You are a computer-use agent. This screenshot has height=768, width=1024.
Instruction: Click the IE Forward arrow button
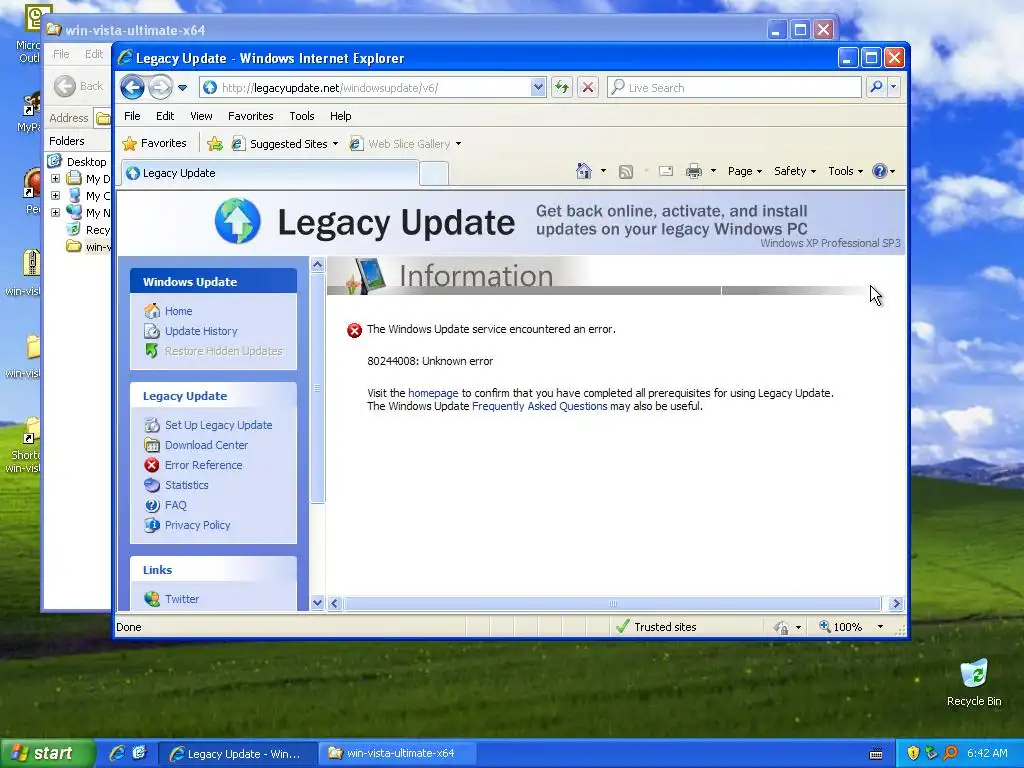point(160,88)
